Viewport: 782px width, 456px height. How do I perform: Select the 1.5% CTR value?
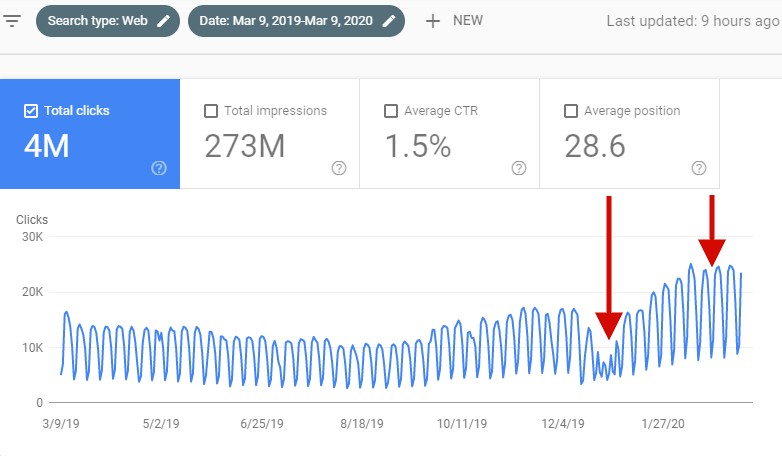point(418,146)
